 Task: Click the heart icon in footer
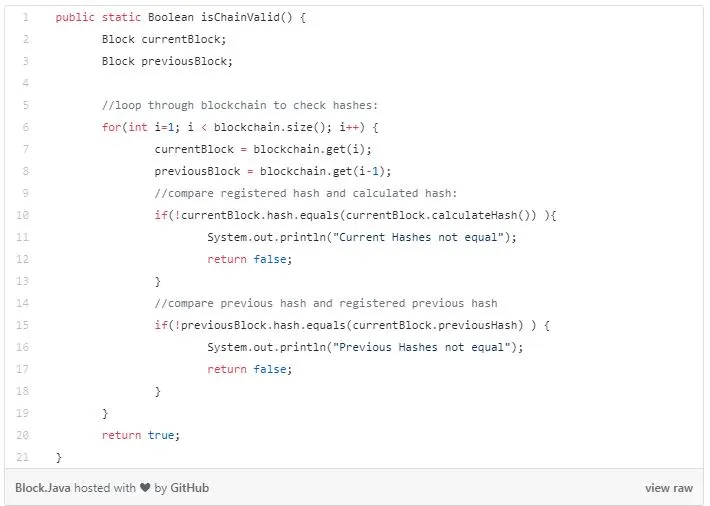click(x=145, y=488)
